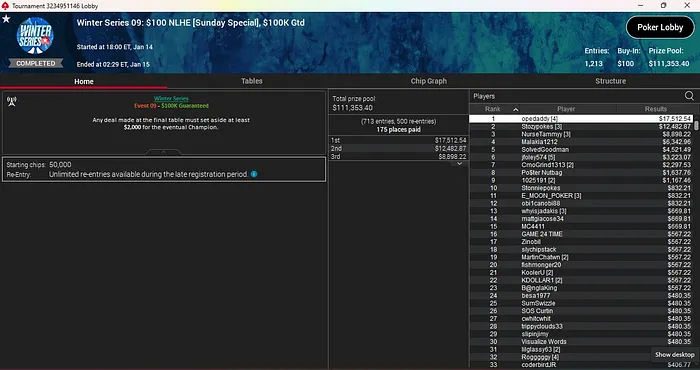Switch to the Home tab

[84, 81]
